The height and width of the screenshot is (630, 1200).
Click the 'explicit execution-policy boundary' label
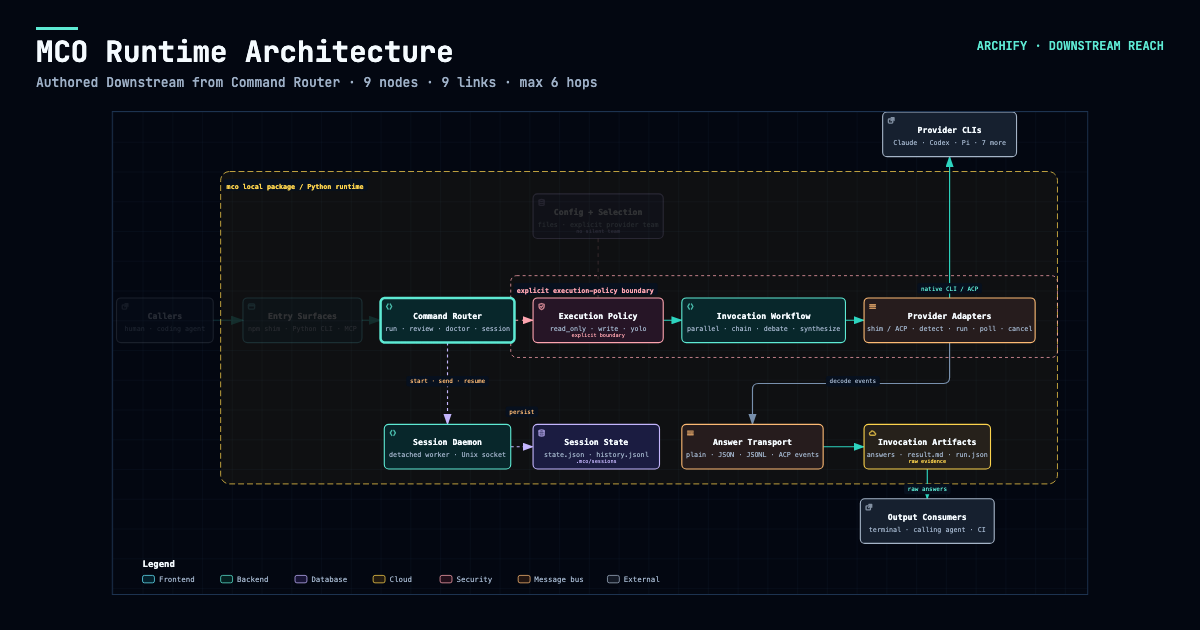585,290
